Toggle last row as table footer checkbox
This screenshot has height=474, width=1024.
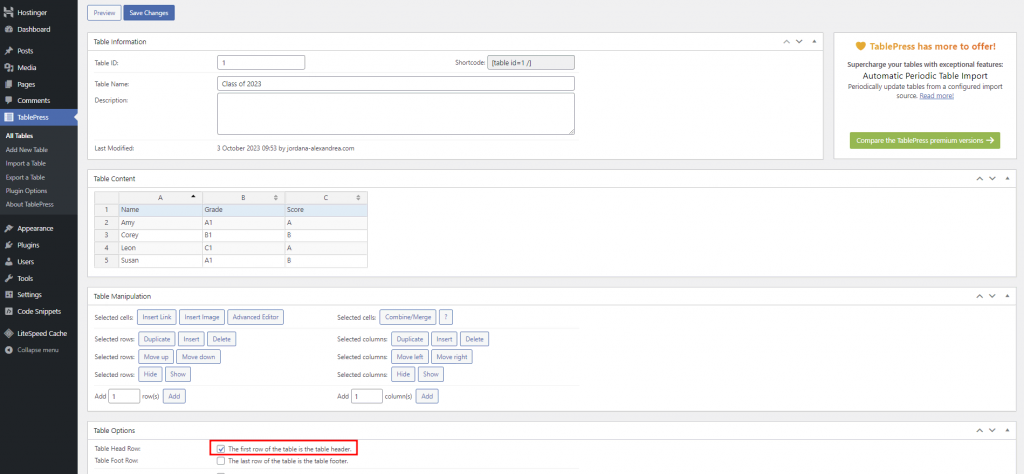point(221,461)
